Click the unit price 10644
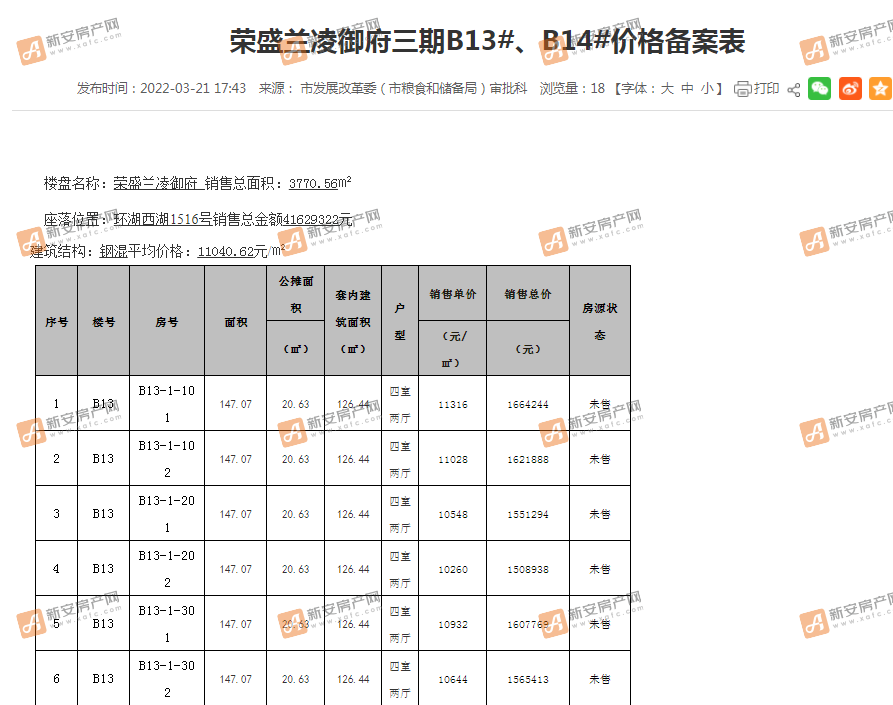This screenshot has width=893, height=705. (453, 679)
